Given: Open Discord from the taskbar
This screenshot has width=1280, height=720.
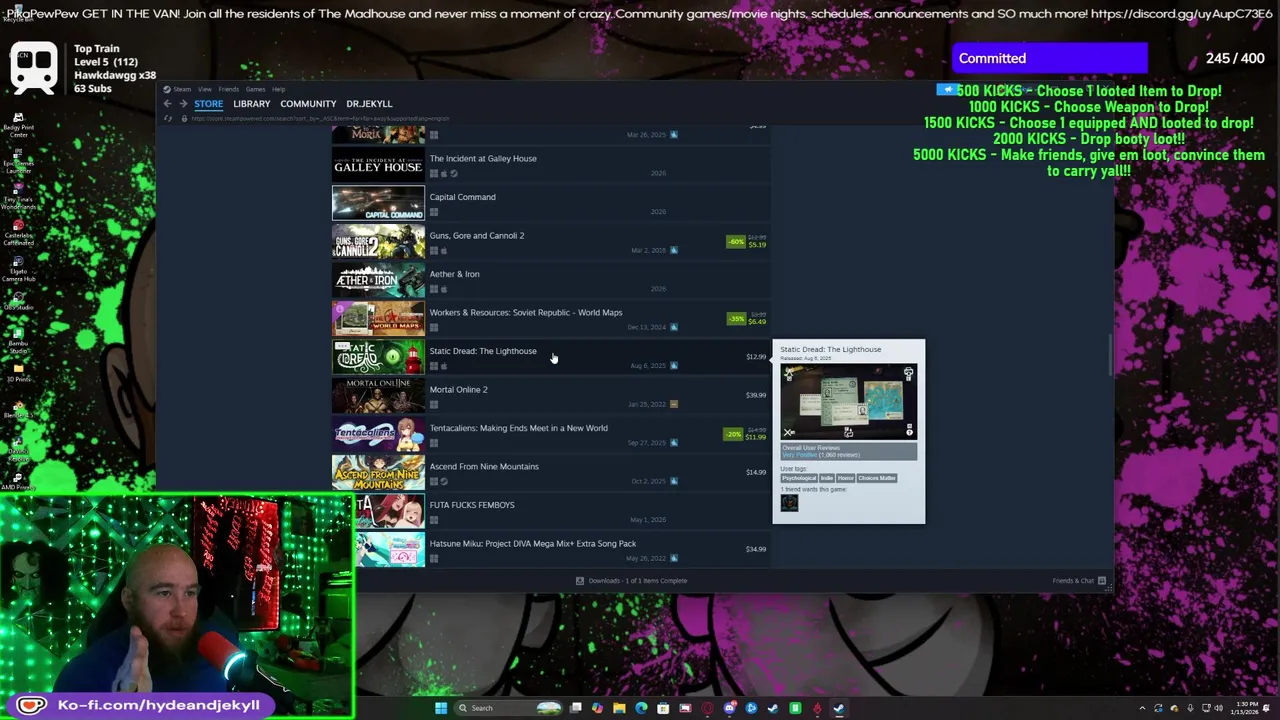Looking at the screenshot, I should [x=729, y=708].
